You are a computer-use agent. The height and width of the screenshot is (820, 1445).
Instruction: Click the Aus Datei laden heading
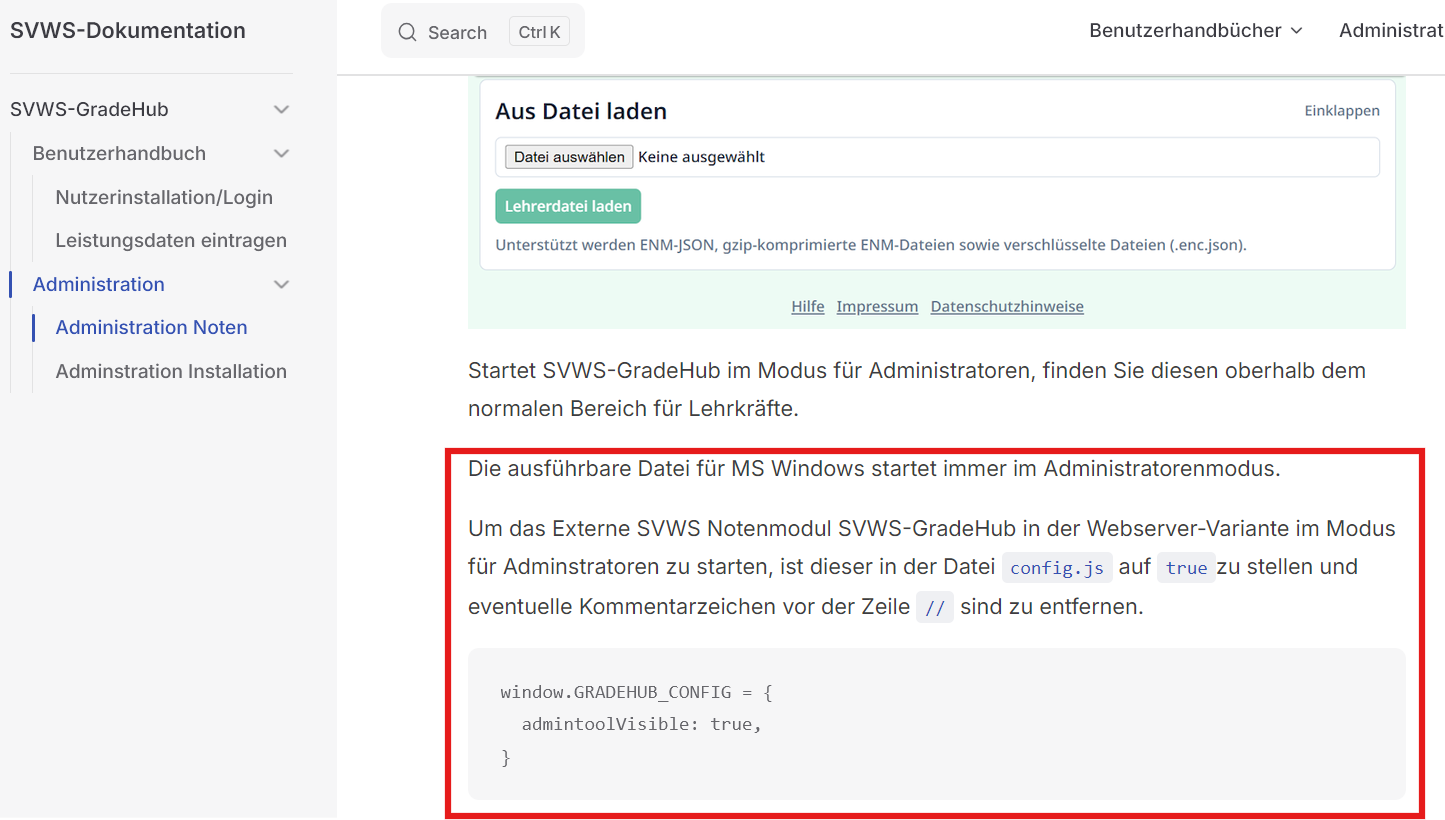coord(581,111)
